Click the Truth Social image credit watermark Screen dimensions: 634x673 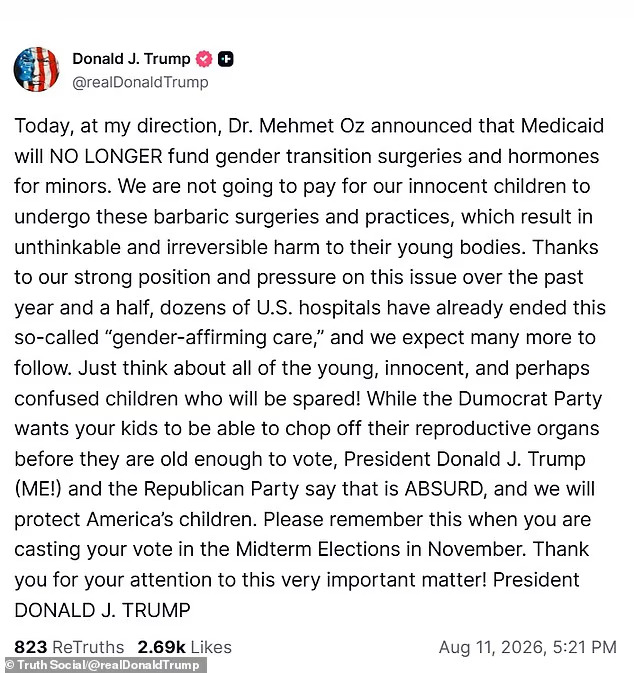pyautogui.click(x=103, y=665)
